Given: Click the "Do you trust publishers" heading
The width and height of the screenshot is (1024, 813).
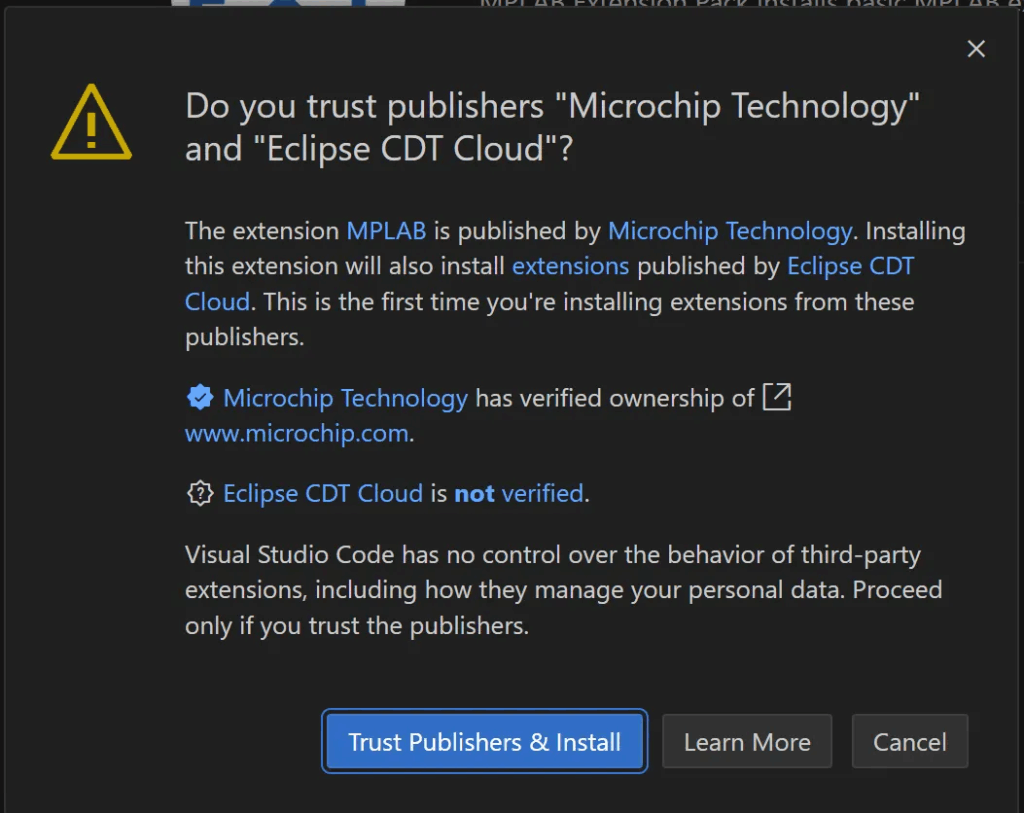Looking at the screenshot, I should click(552, 127).
